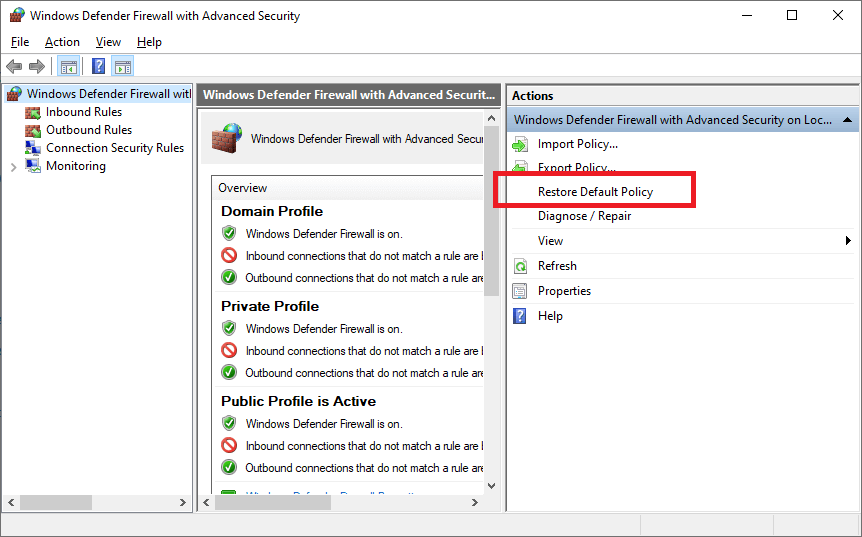Collapse the Actions section header arrow
The image size is (862, 537).
tap(847, 120)
